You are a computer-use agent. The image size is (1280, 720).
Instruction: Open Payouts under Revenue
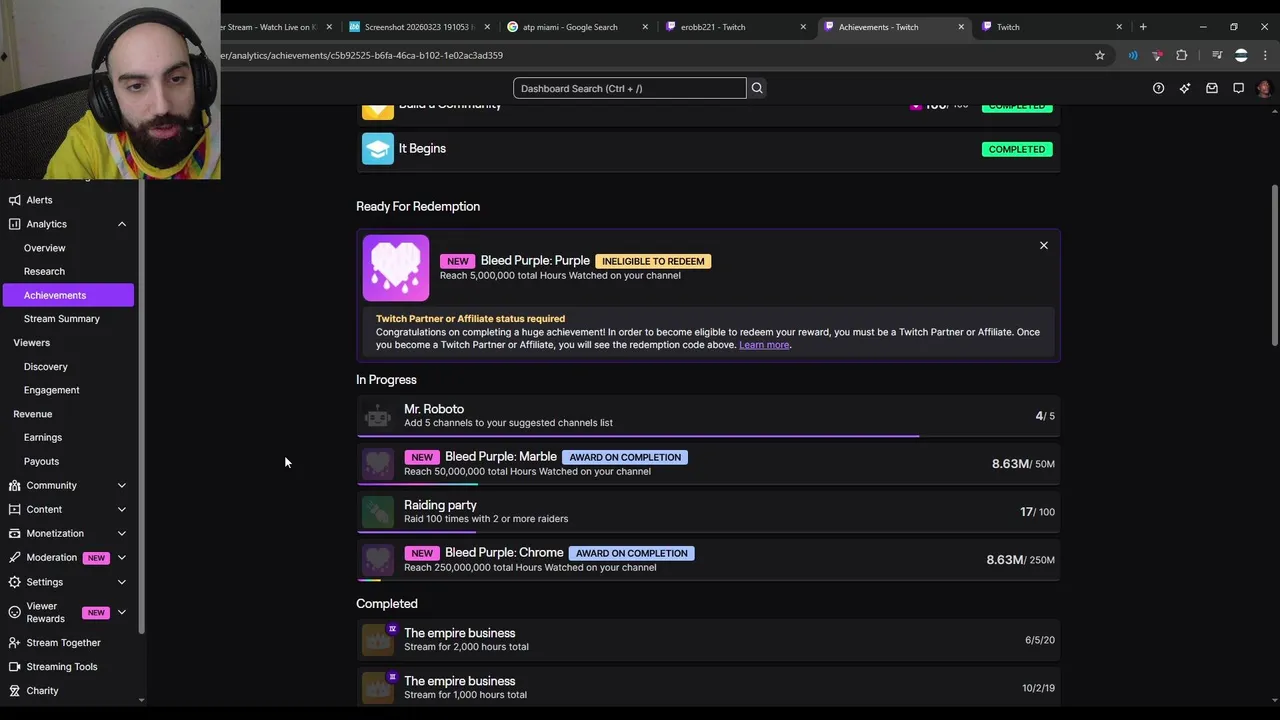42,461
